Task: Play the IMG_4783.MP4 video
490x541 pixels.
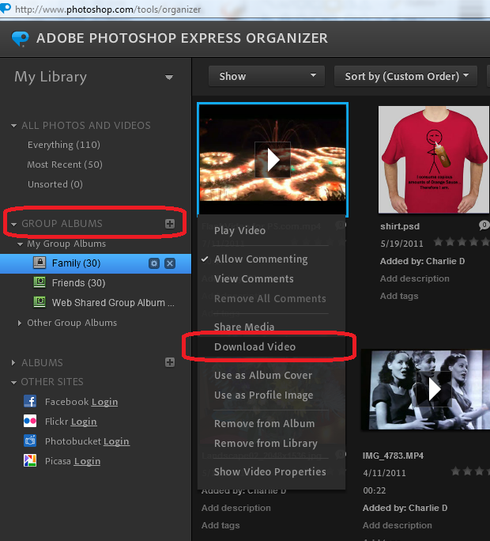Action: pyautogui.click(x=433, y=390)
